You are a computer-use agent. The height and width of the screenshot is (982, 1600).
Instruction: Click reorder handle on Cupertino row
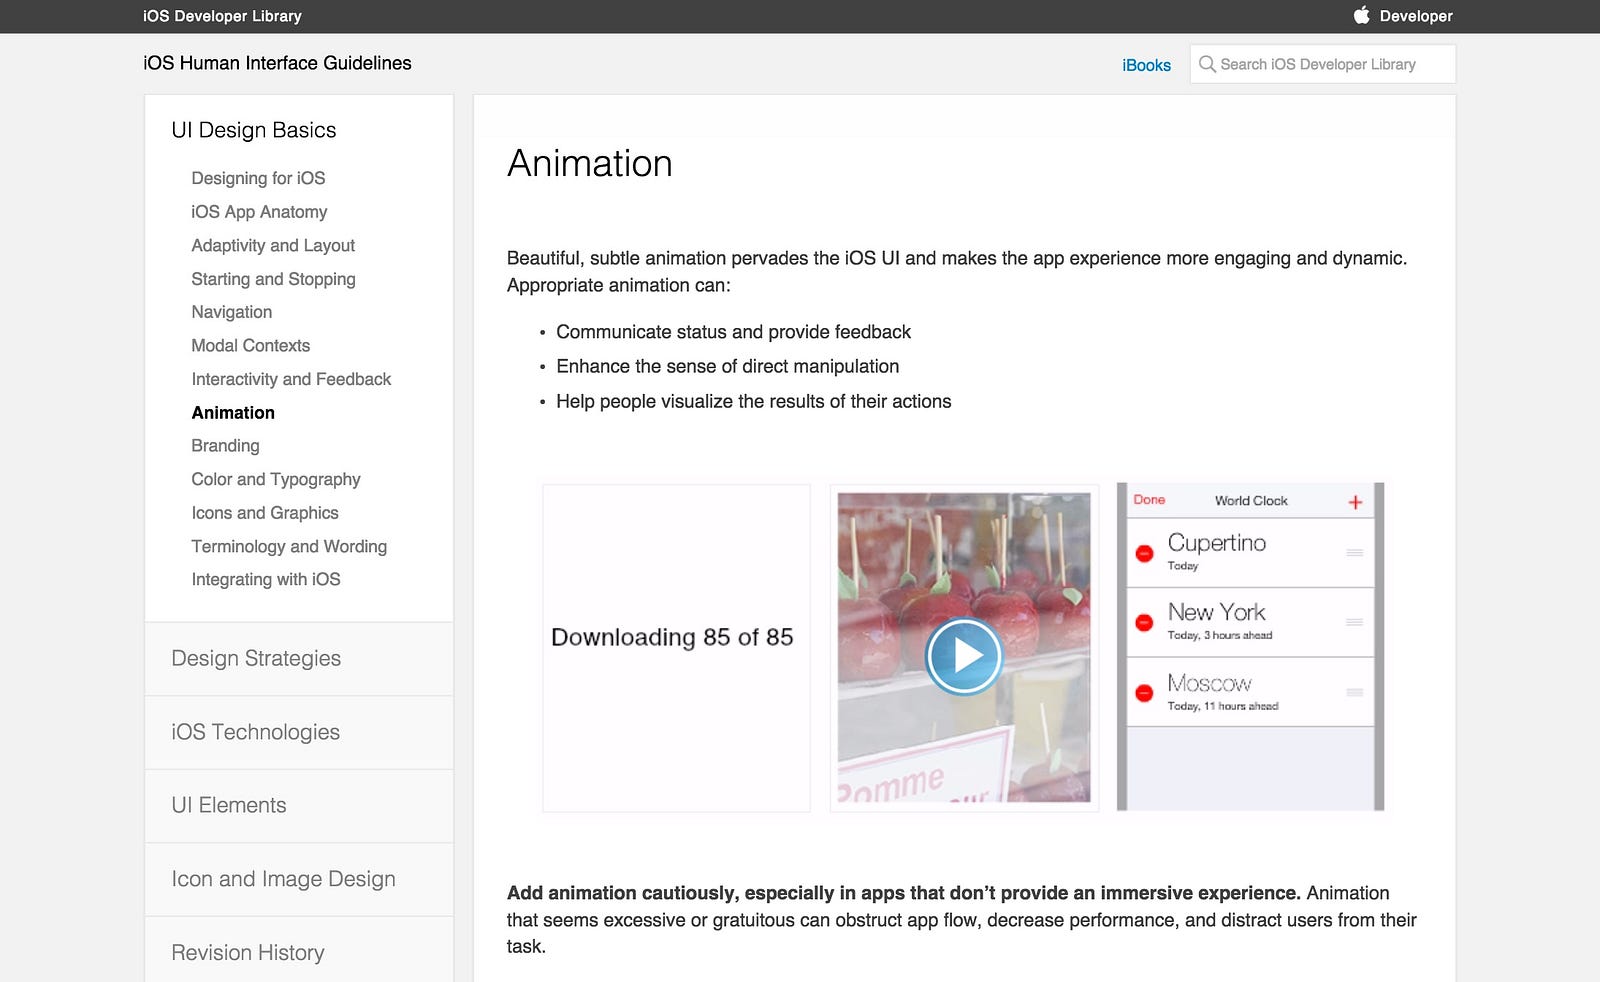(1355, 553)
